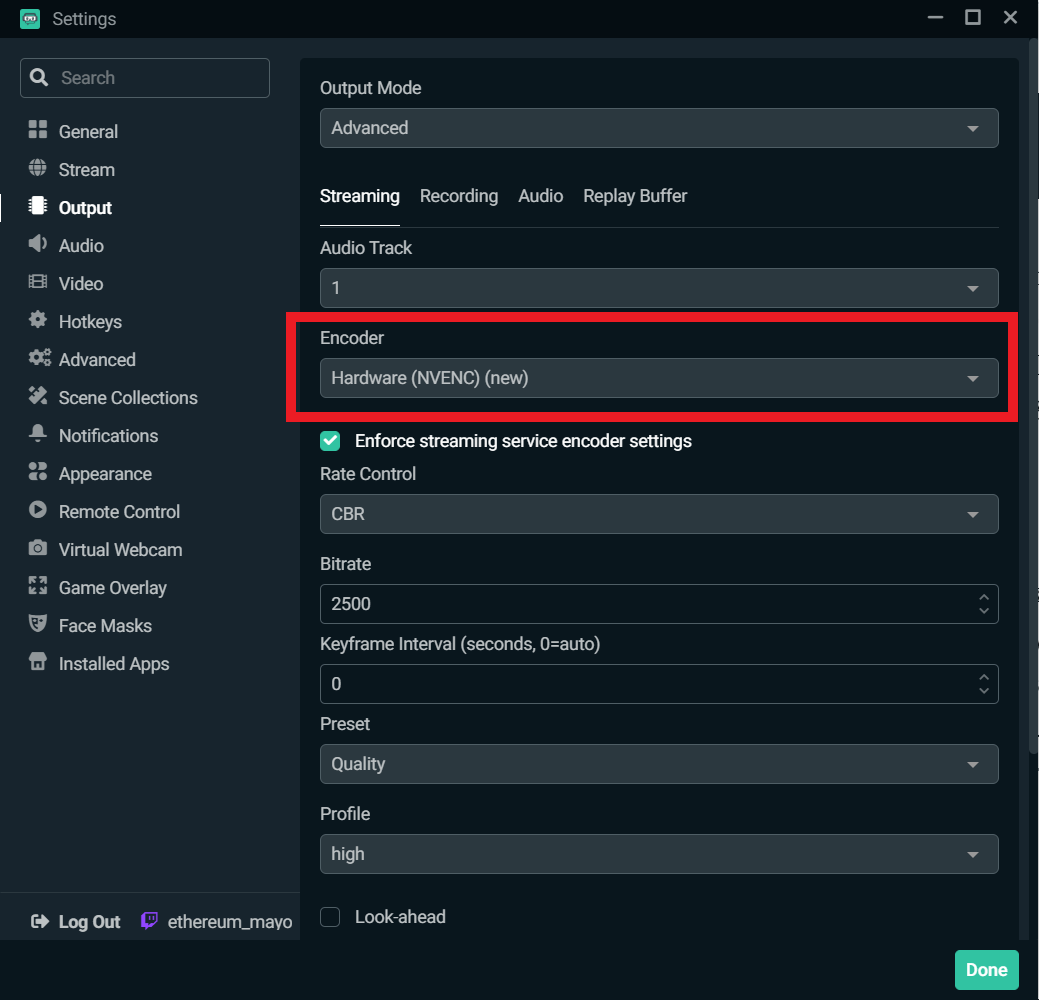Switch to the Recording tab
1039x1000 pixels.
tap(459, 196)
